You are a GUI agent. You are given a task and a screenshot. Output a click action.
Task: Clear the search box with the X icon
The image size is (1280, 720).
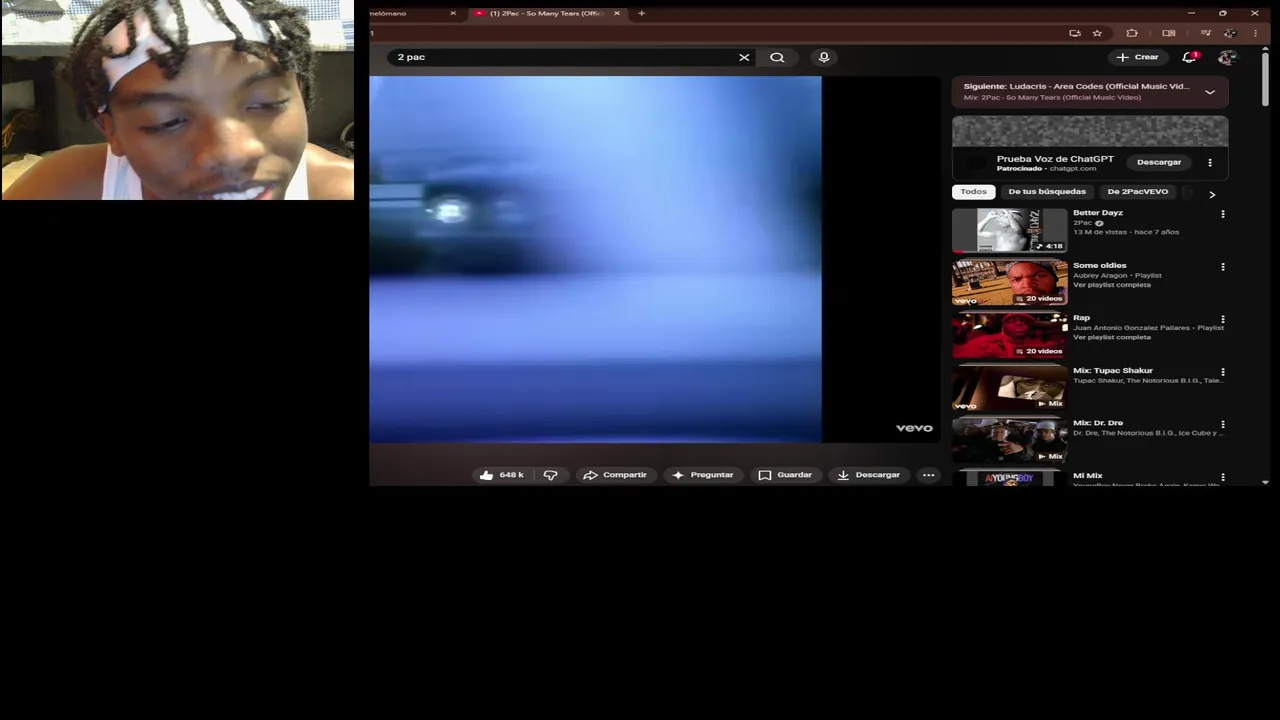click(x=744, y=57)
